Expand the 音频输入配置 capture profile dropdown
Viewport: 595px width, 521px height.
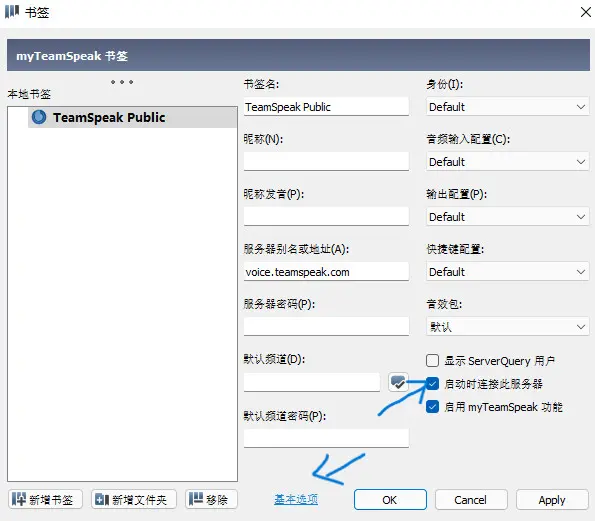click(507, 162)
